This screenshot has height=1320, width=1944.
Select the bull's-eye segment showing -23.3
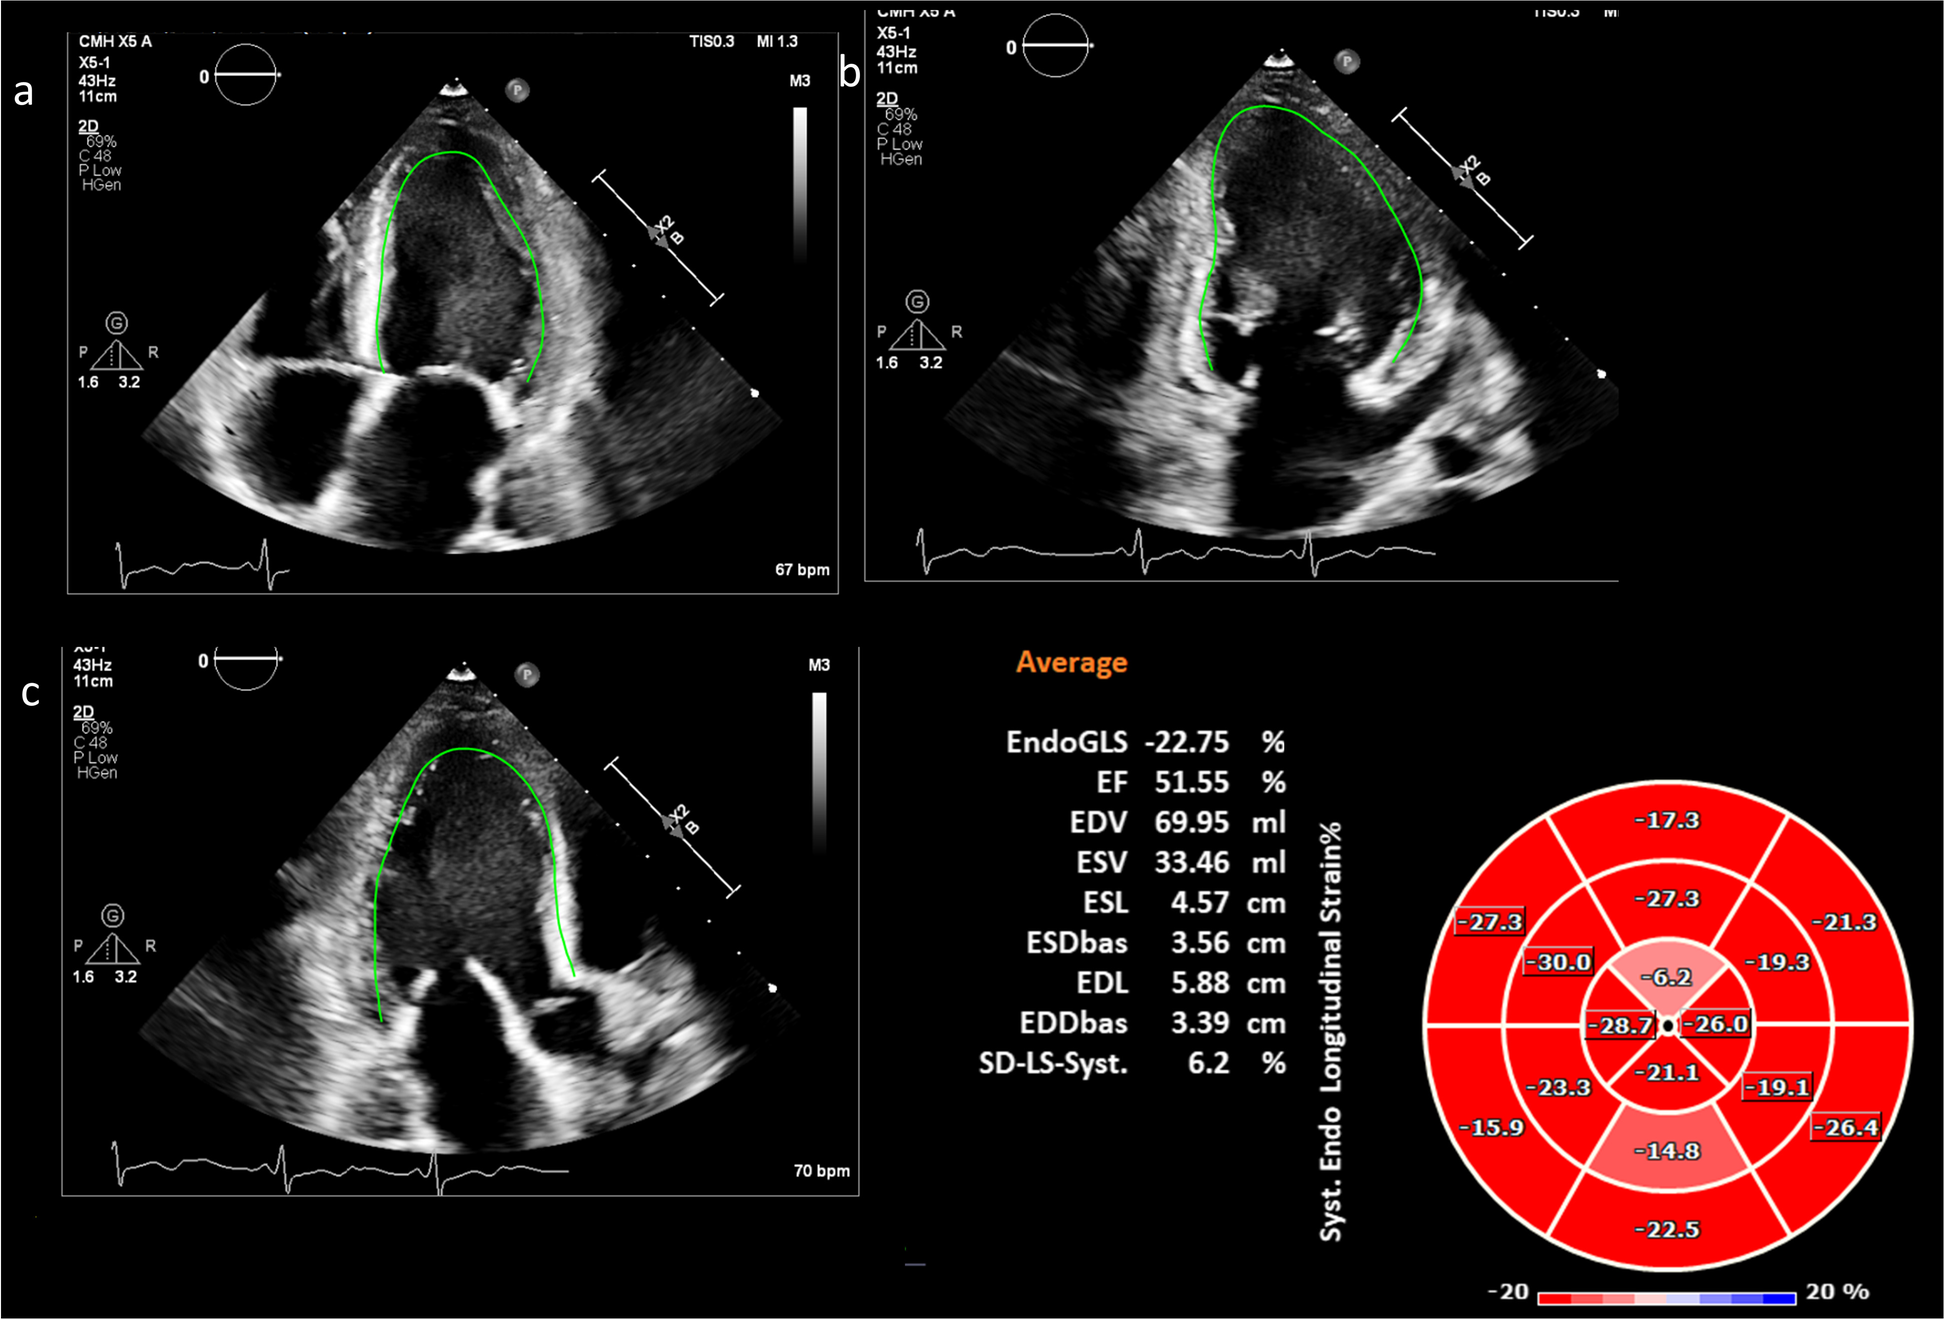point(1557,1088)
